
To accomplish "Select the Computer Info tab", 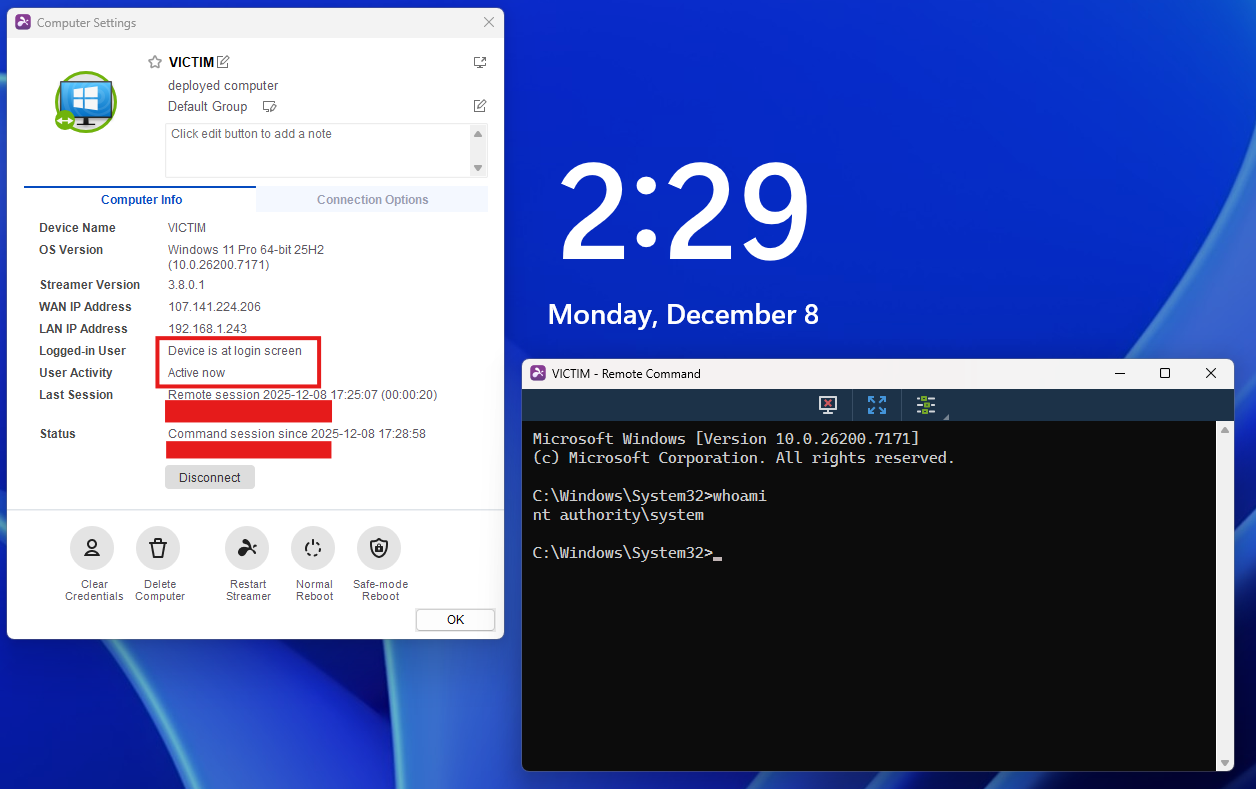I will tap(141, 199).
